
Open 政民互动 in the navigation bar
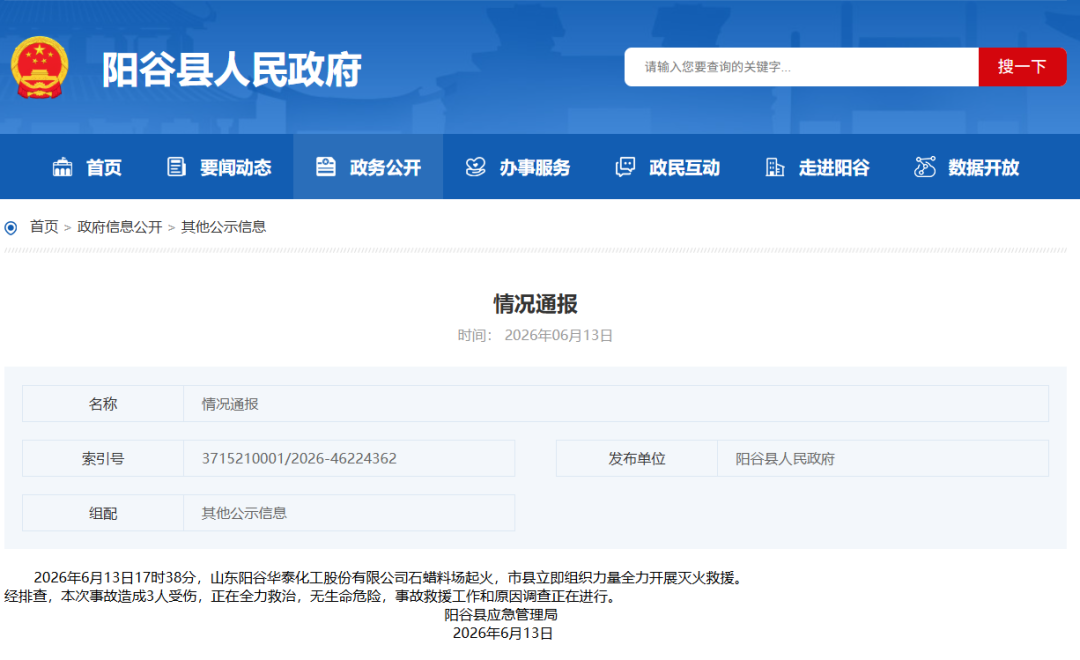click(684, 167)
